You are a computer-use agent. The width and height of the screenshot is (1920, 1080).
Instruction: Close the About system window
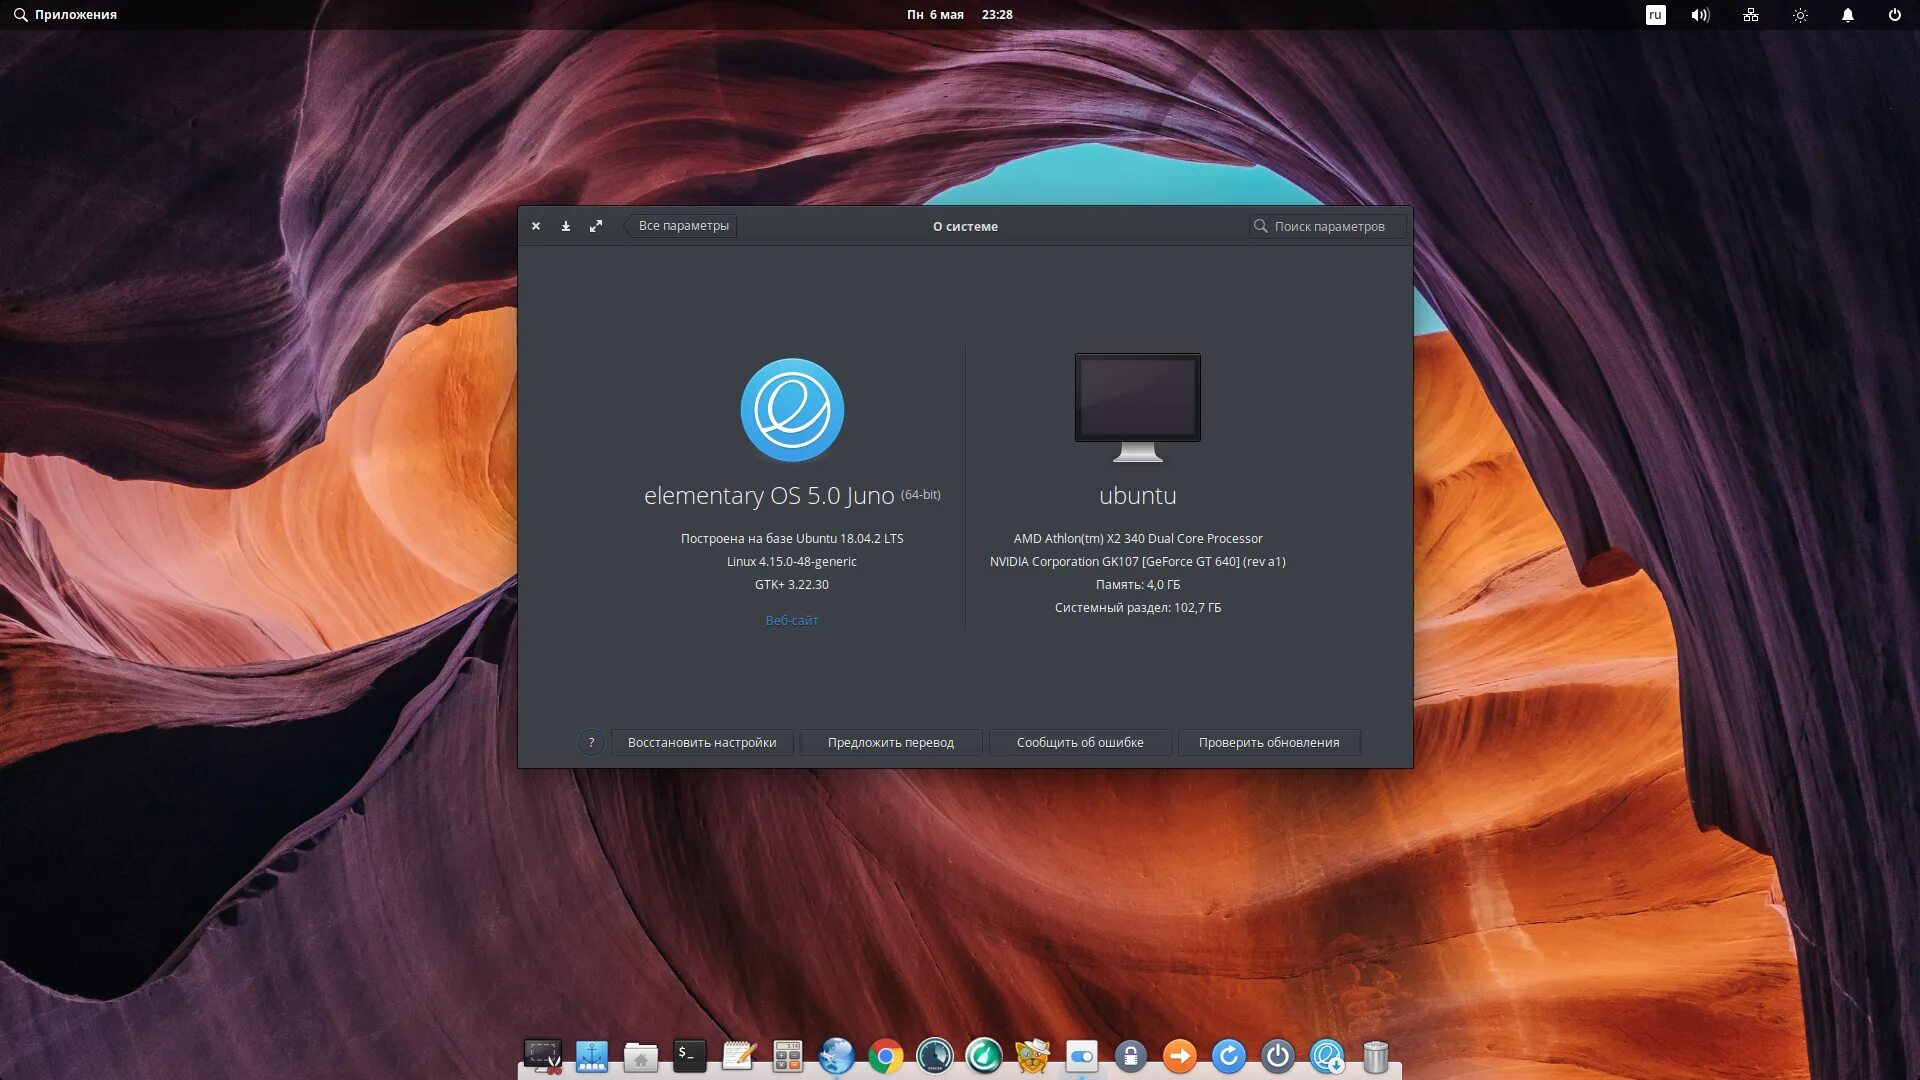click(536, 226)
